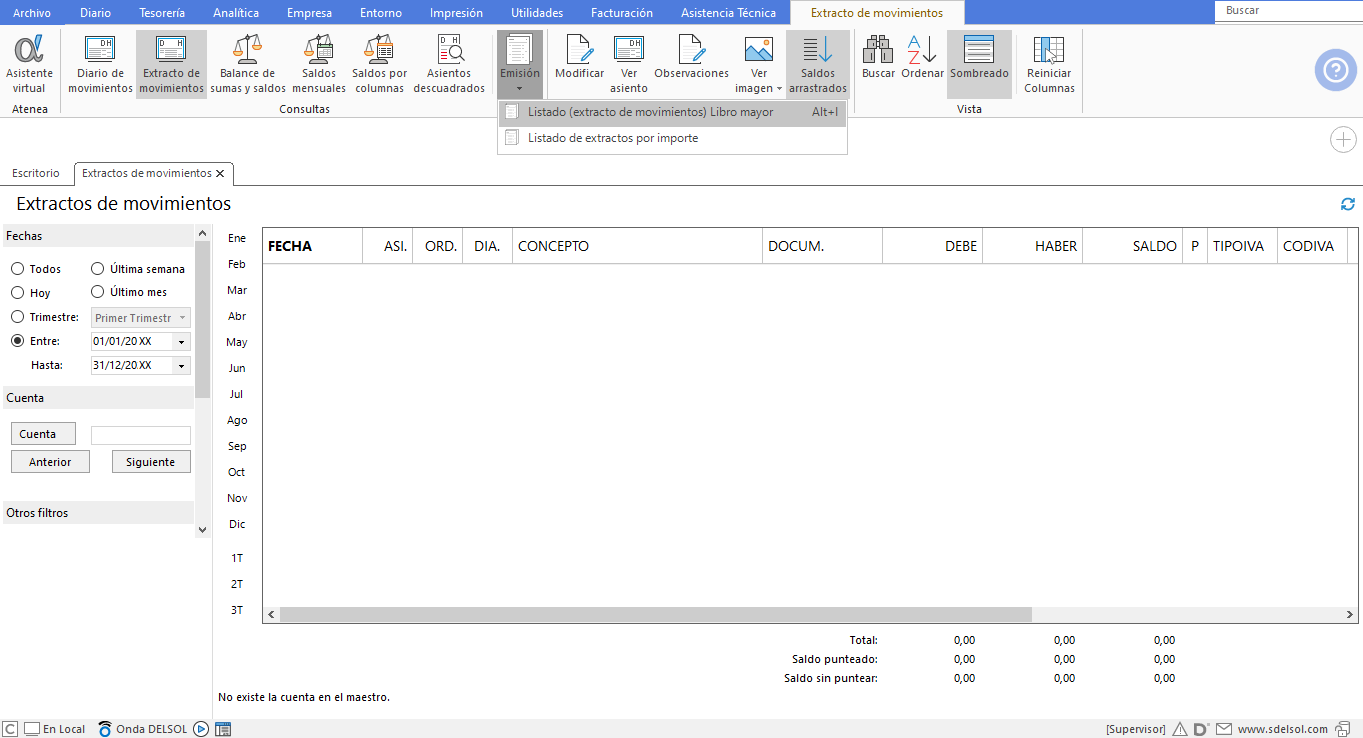Screen dimensions: 1363x738
Task: Collapse the Cuenta section header
Action: coord(98,398)
